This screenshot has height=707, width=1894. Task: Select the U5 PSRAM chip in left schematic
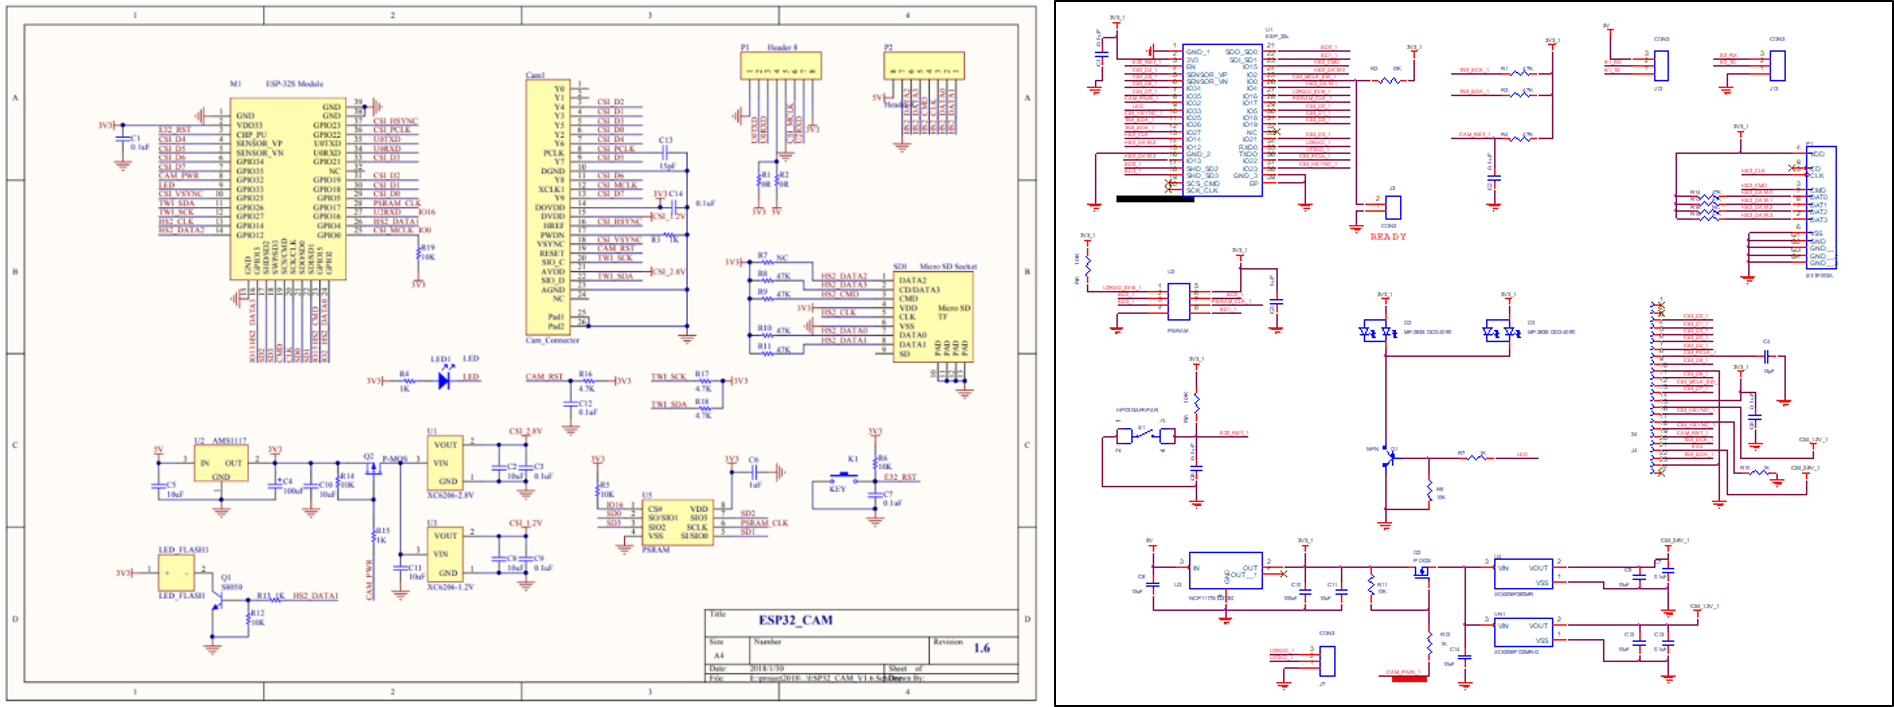[x=676, y=522]
